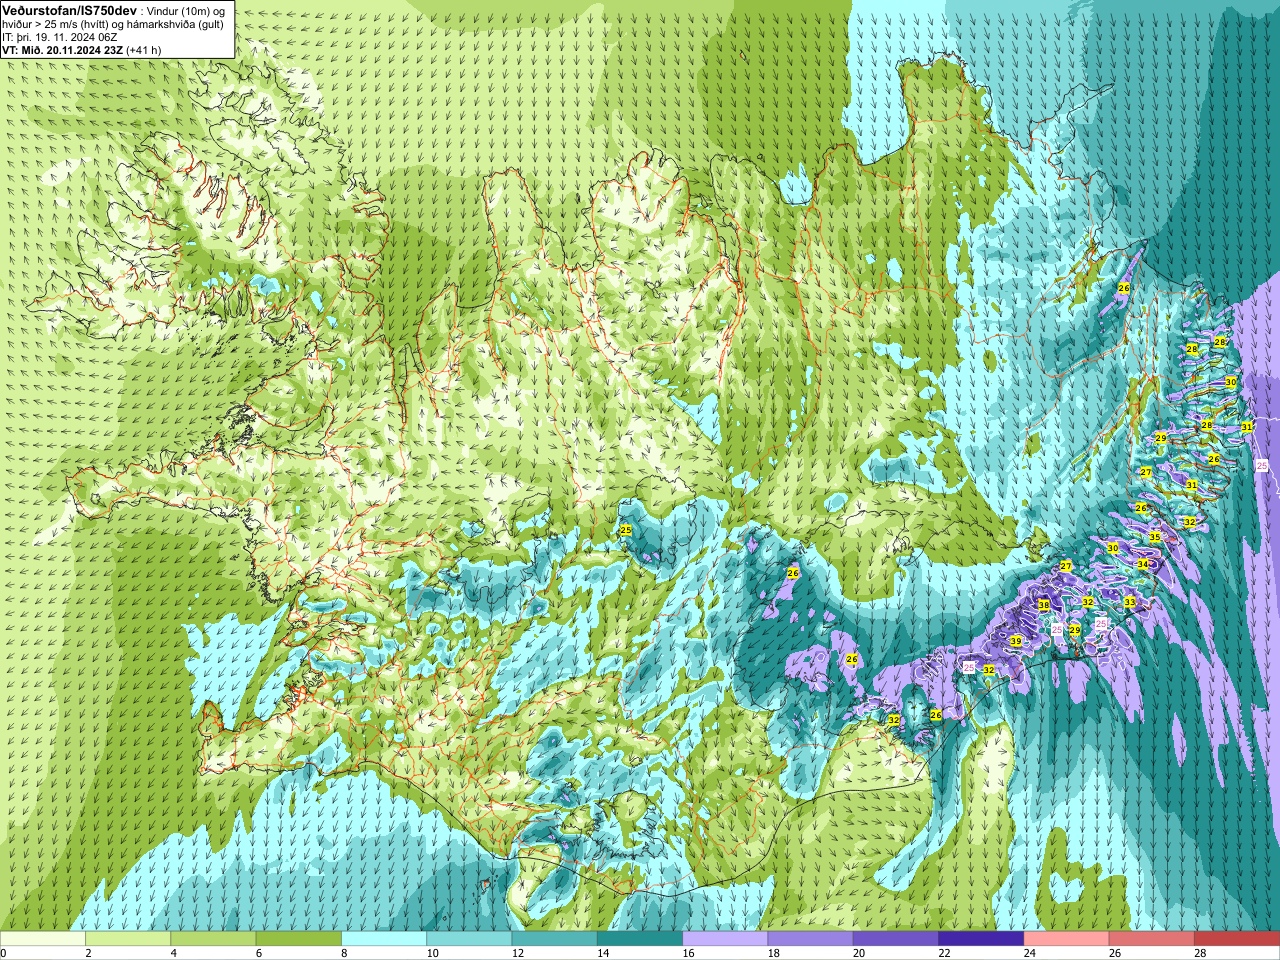This screenshot has height=960, width=1280.
Task: Click the legend scale number 10
Action: (432, 953)
